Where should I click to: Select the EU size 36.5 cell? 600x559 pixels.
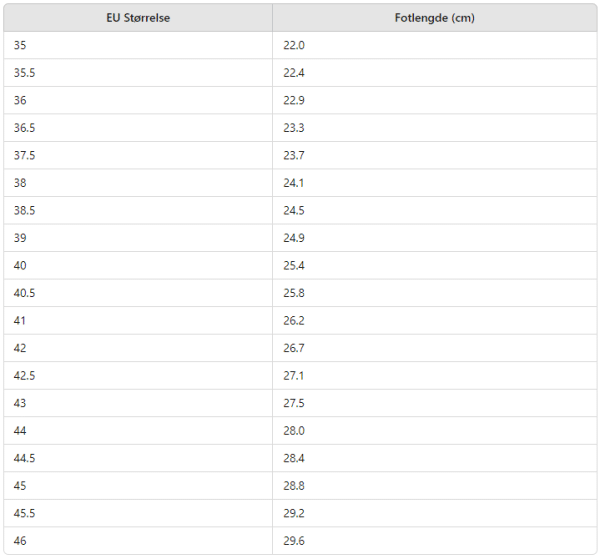coord(25,128)
